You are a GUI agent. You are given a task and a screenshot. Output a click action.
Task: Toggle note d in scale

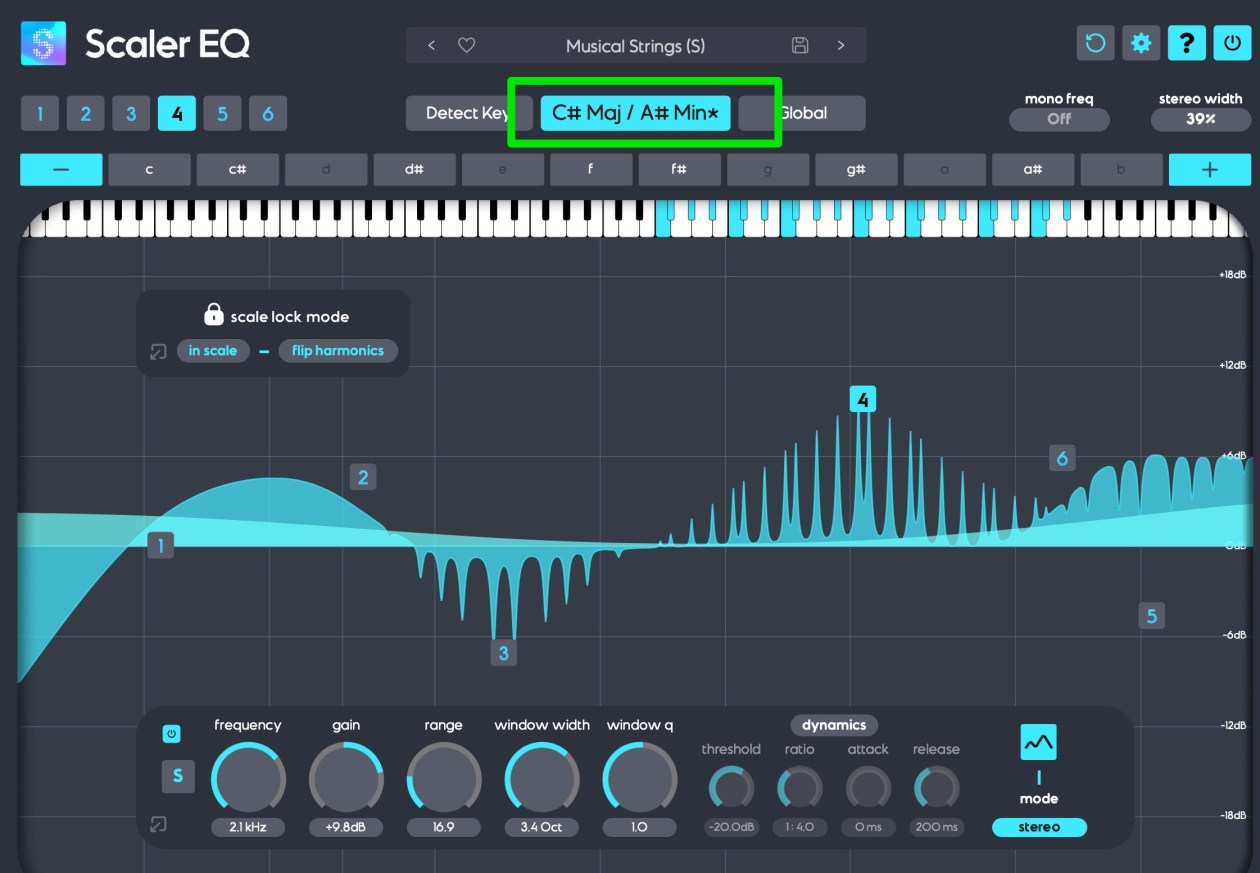326,169
